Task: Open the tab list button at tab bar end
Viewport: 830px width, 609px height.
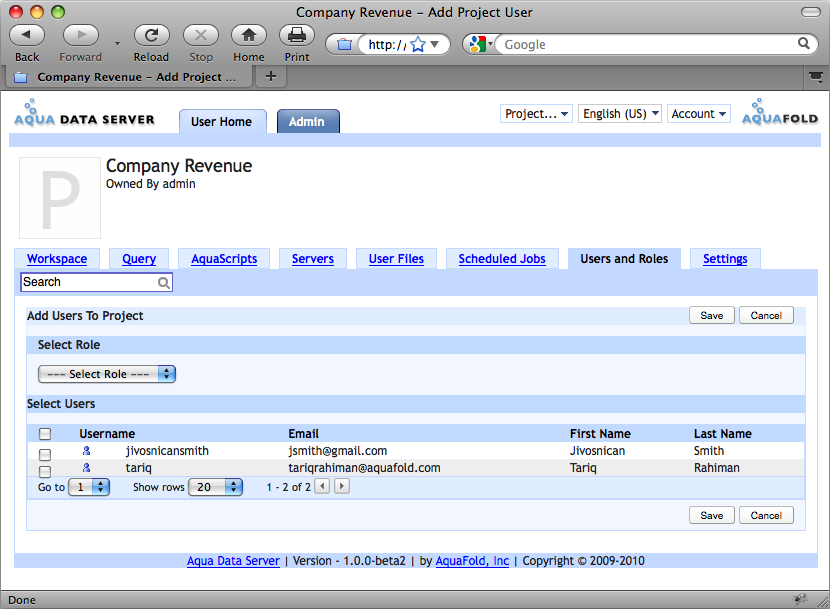Action: point(816,77)
